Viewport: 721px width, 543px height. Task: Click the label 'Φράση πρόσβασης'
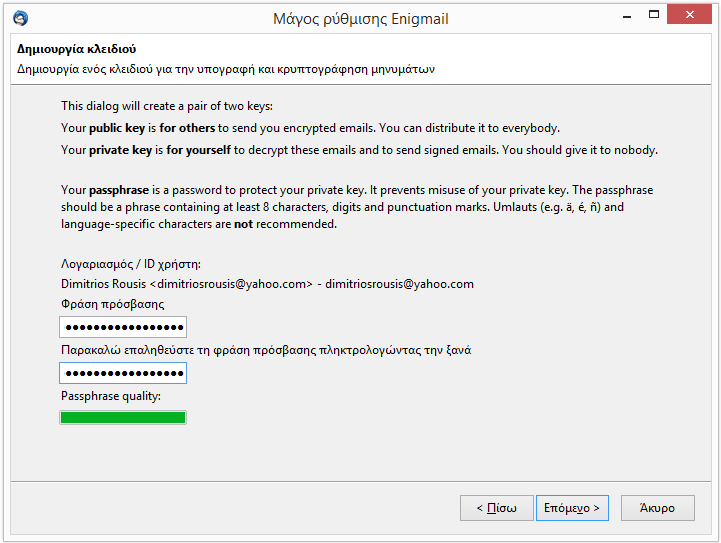click(x=113, y=304)
